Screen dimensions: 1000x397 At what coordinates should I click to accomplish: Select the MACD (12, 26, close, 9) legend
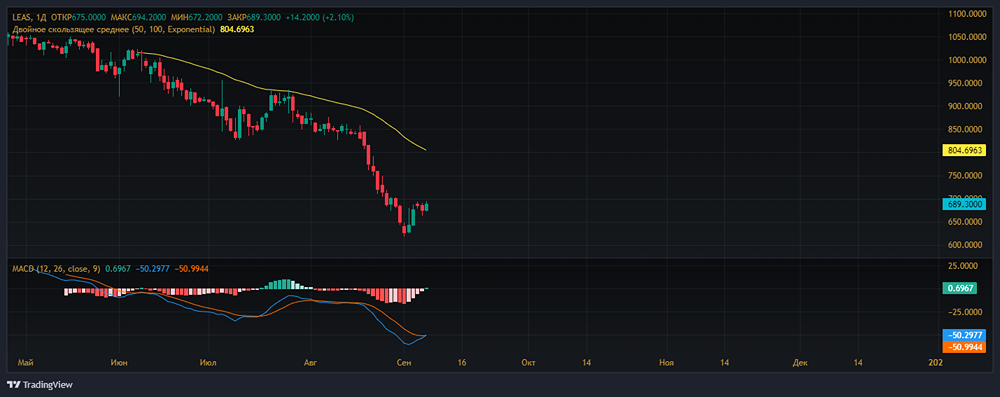tap(56, 269)
